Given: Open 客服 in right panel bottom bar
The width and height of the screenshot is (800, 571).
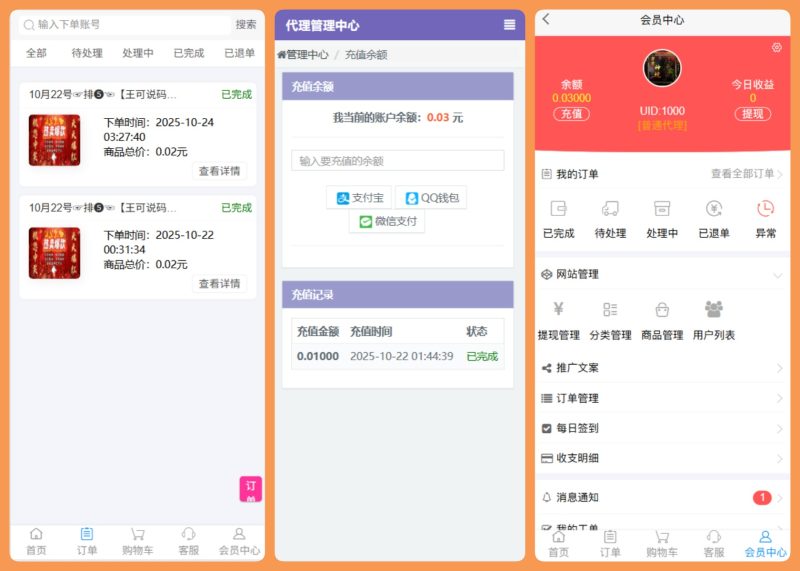Looking at the screenshot, I should pos(714,544).
